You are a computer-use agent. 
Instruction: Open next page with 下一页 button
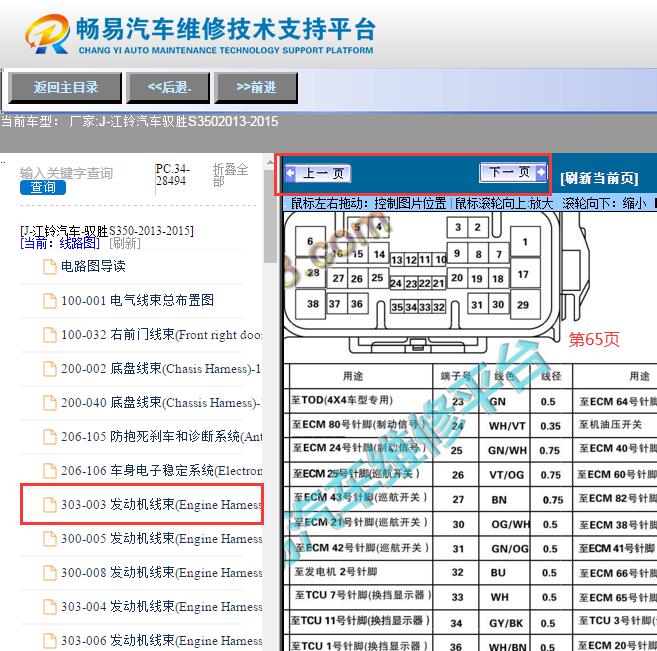[513, 172]
